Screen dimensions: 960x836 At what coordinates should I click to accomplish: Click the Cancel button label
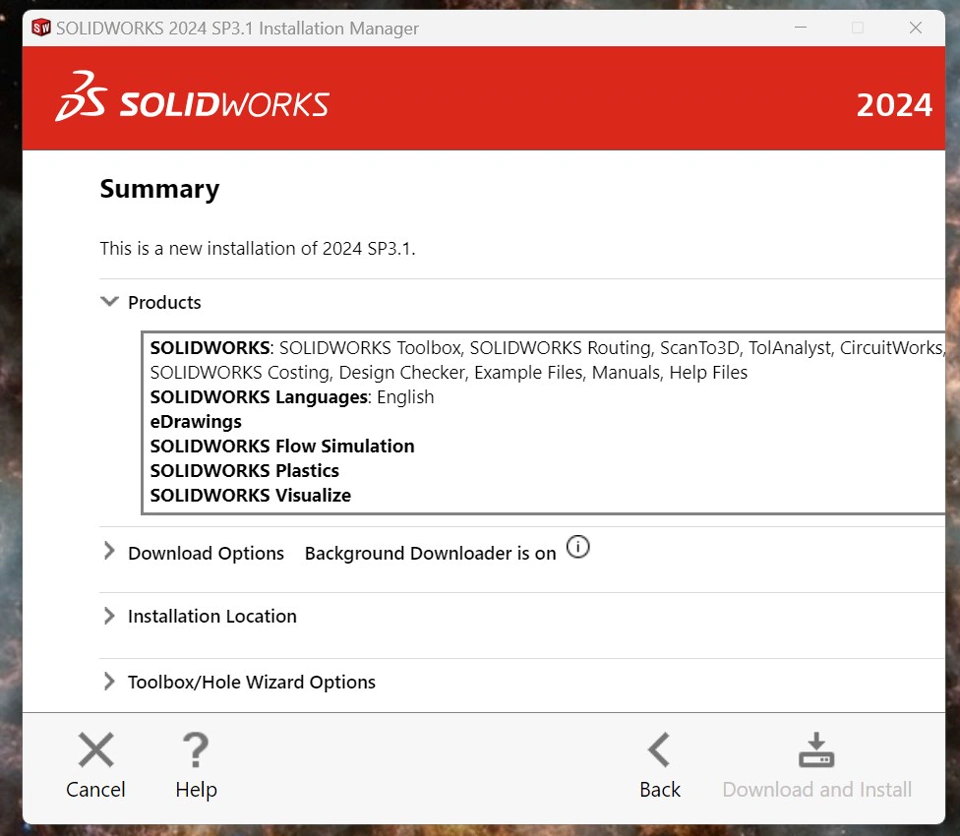coord(96,789)
